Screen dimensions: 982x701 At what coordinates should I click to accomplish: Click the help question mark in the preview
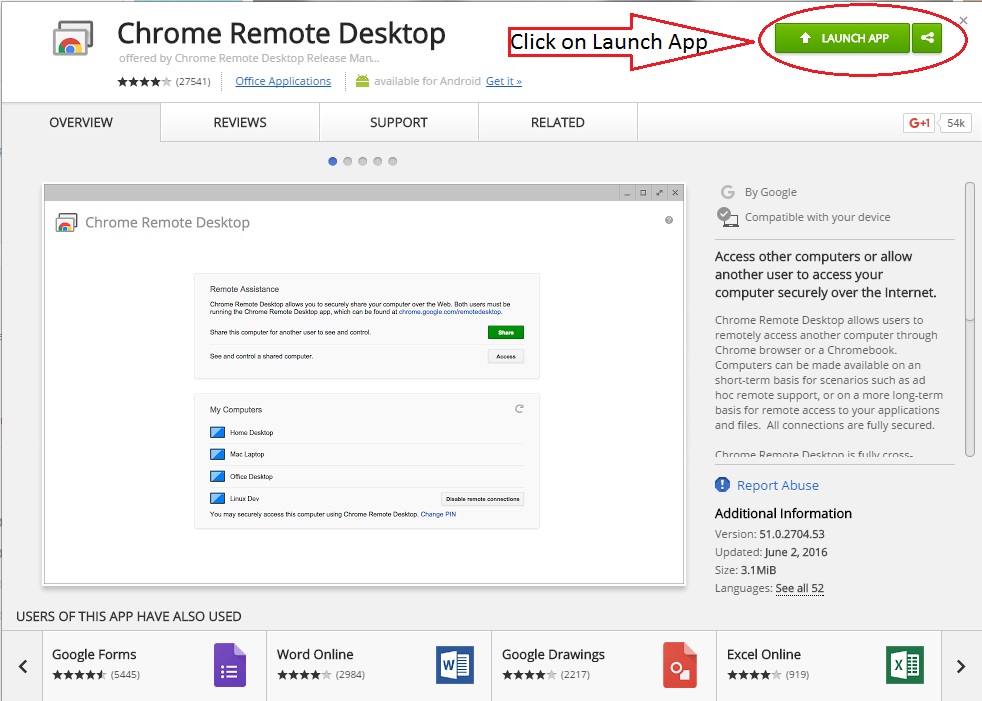pos(669,220)
